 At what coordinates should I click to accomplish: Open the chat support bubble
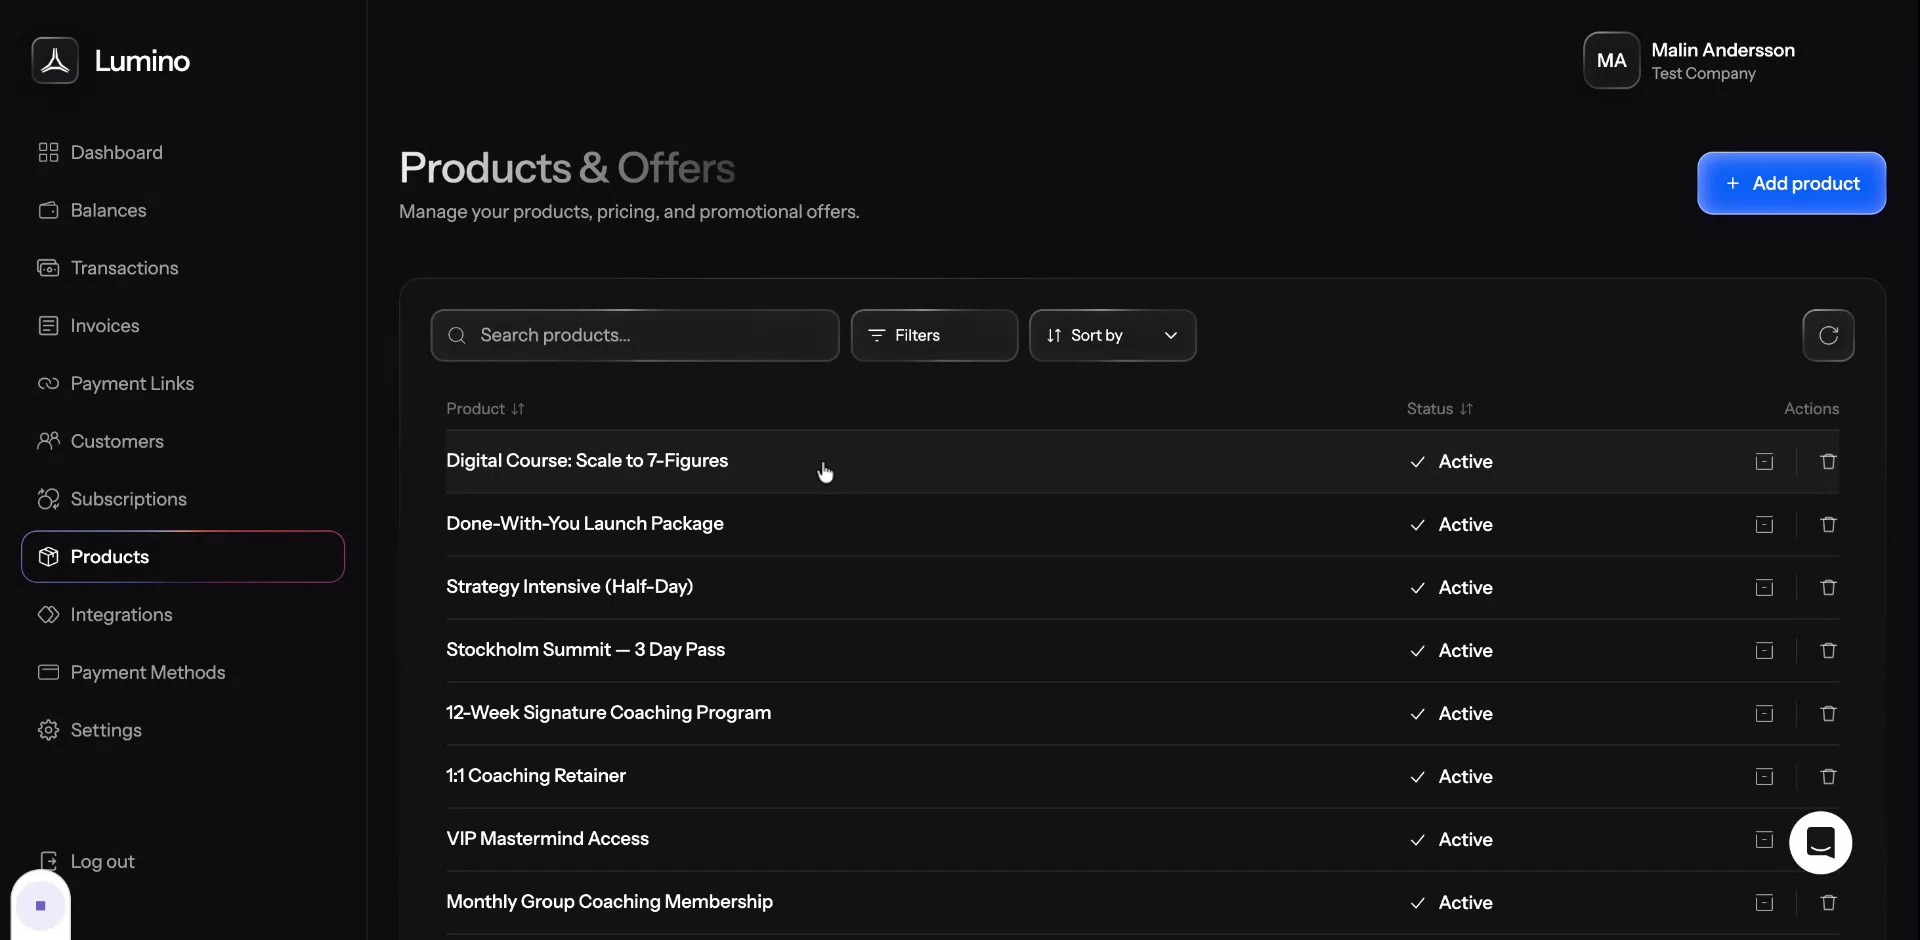1820,843
